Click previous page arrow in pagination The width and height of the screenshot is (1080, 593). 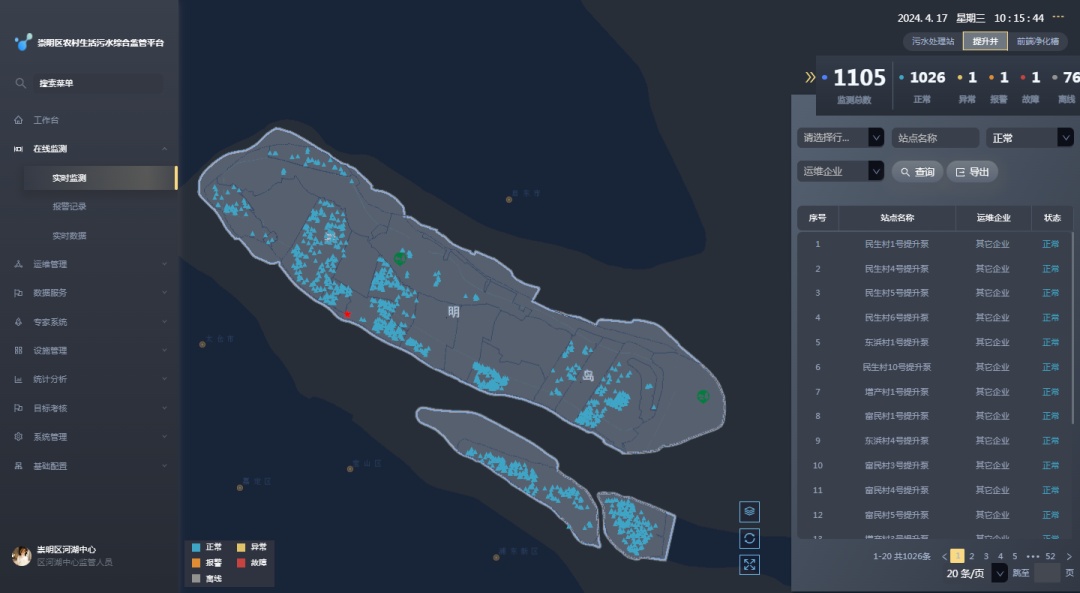point(944,556)
